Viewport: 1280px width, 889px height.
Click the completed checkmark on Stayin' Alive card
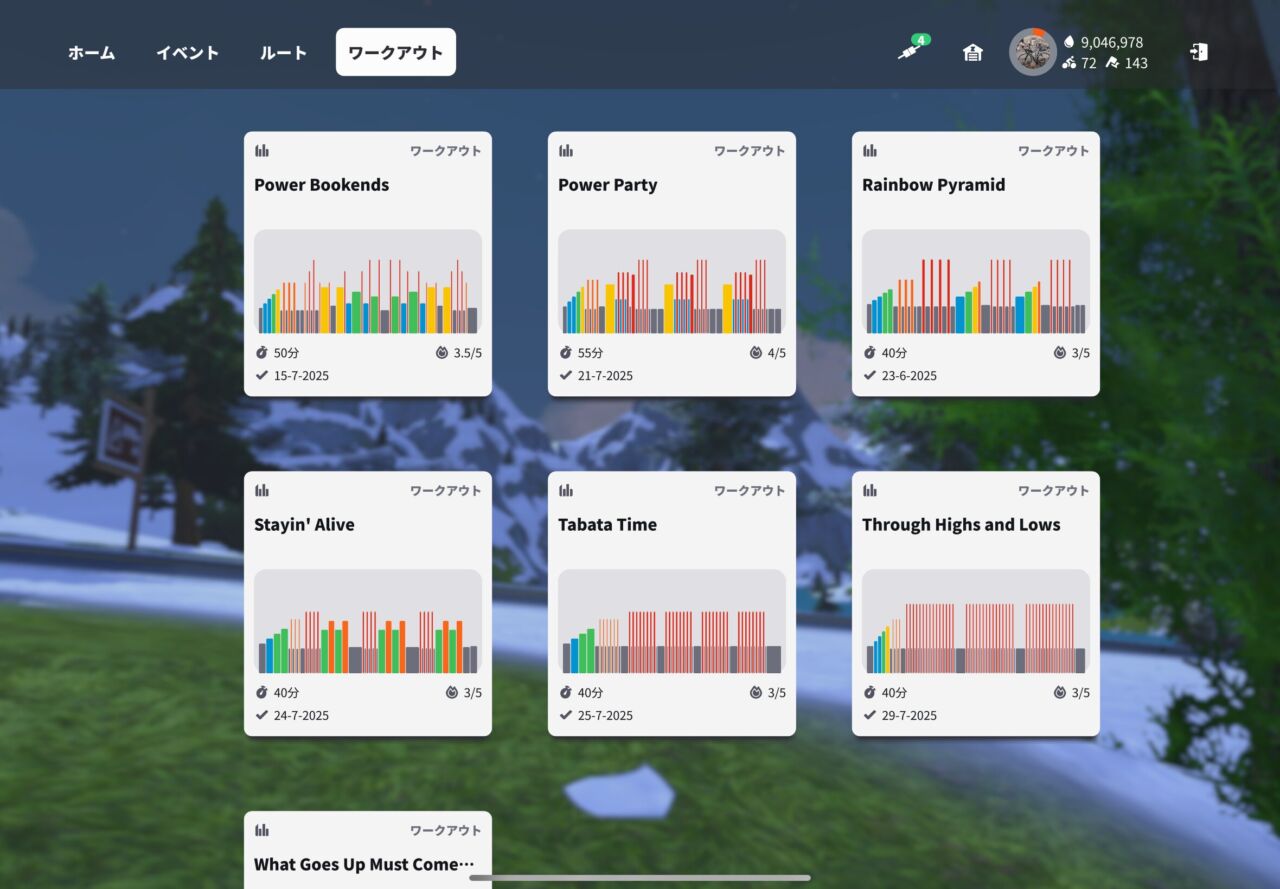tap(261, 715)
